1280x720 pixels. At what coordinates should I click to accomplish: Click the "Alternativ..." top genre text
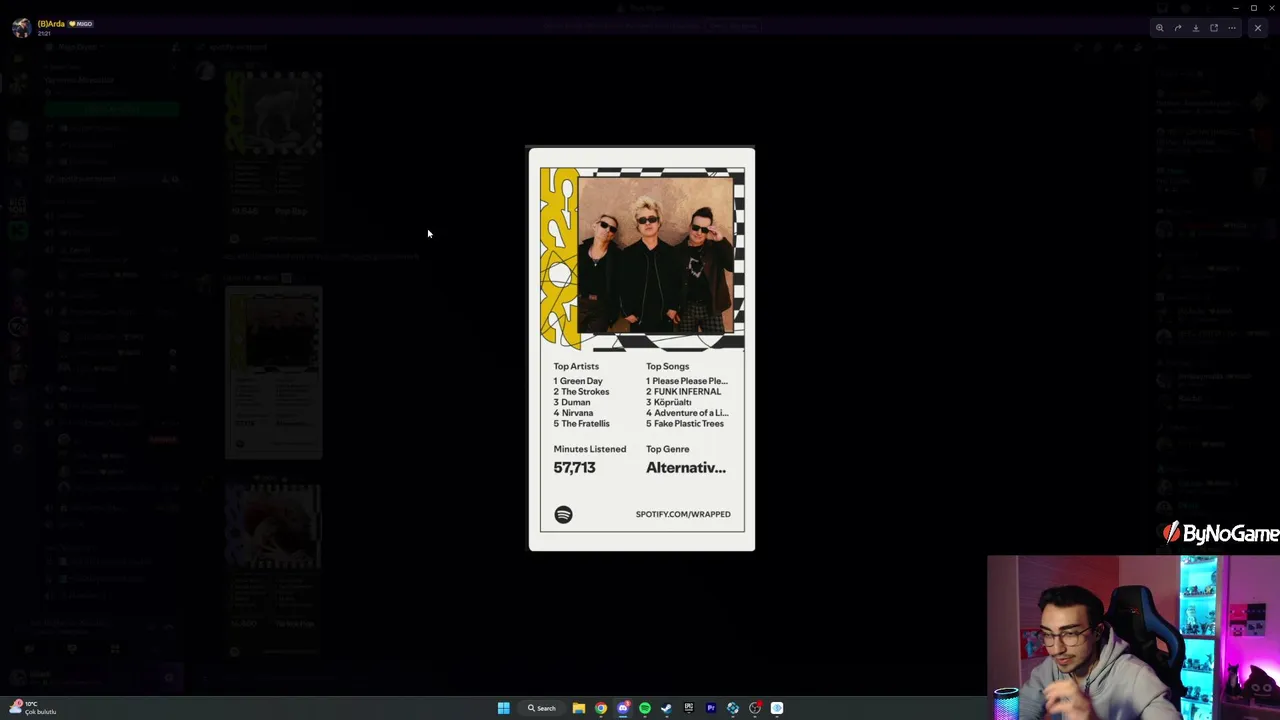686,468
